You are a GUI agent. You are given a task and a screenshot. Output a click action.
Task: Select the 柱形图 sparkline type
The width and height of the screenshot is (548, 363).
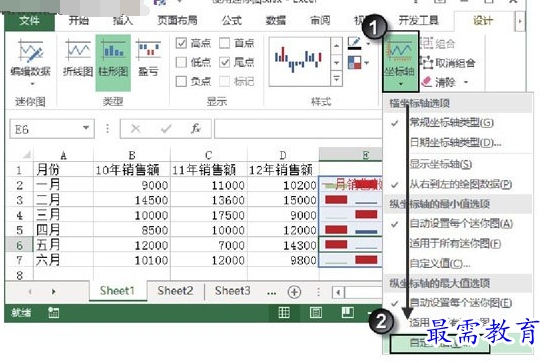pyautogui.click(x=113, y=62)
